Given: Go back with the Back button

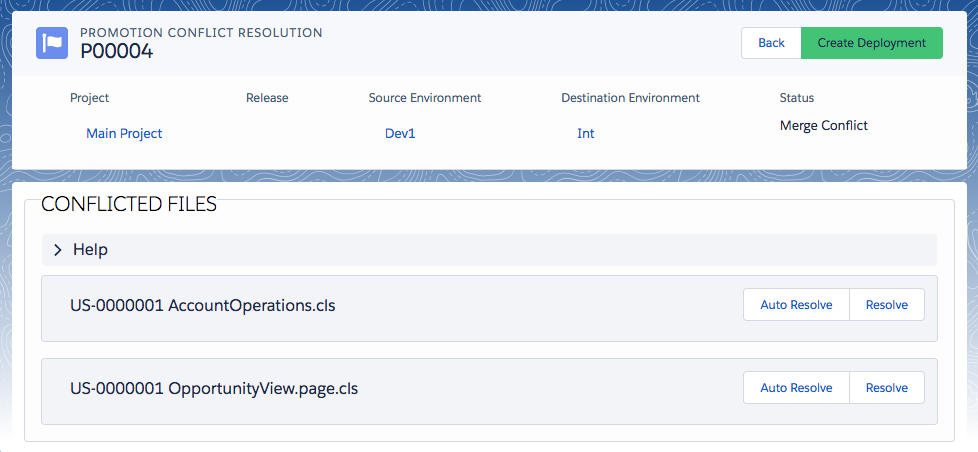Looking at the screenshot, I should 771,43.
